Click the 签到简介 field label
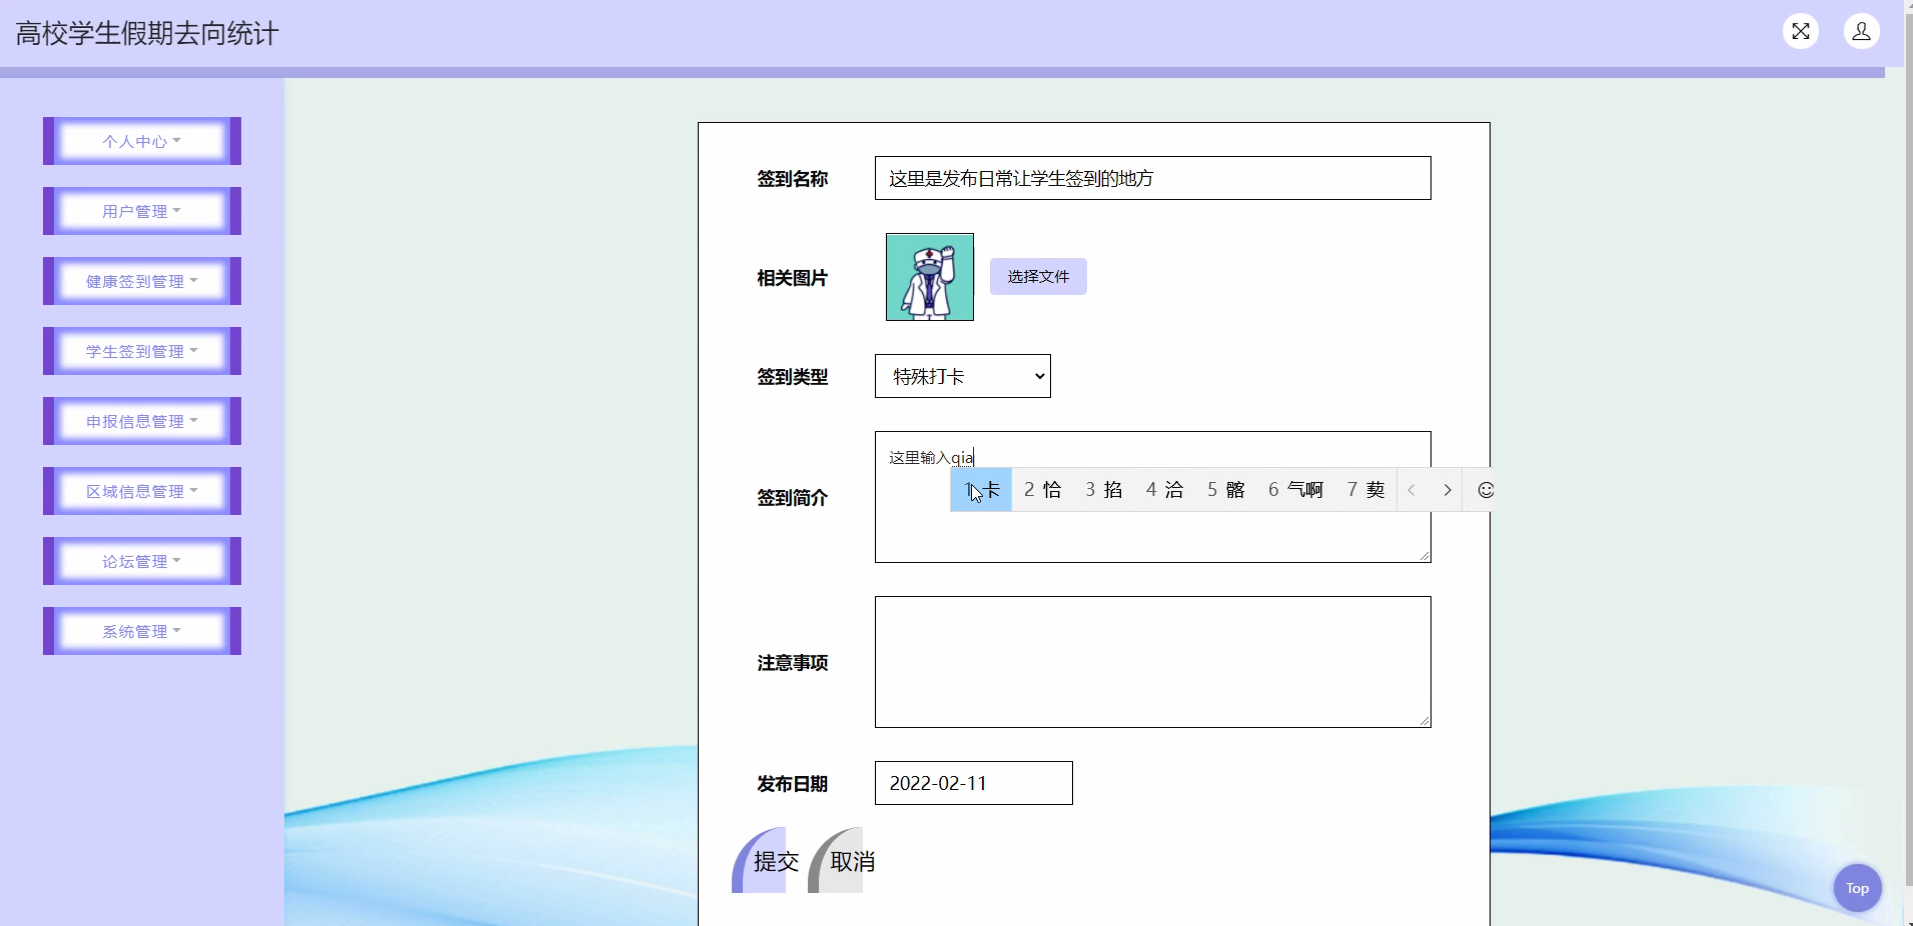The image size is (1913, 926). click(792, 498)
